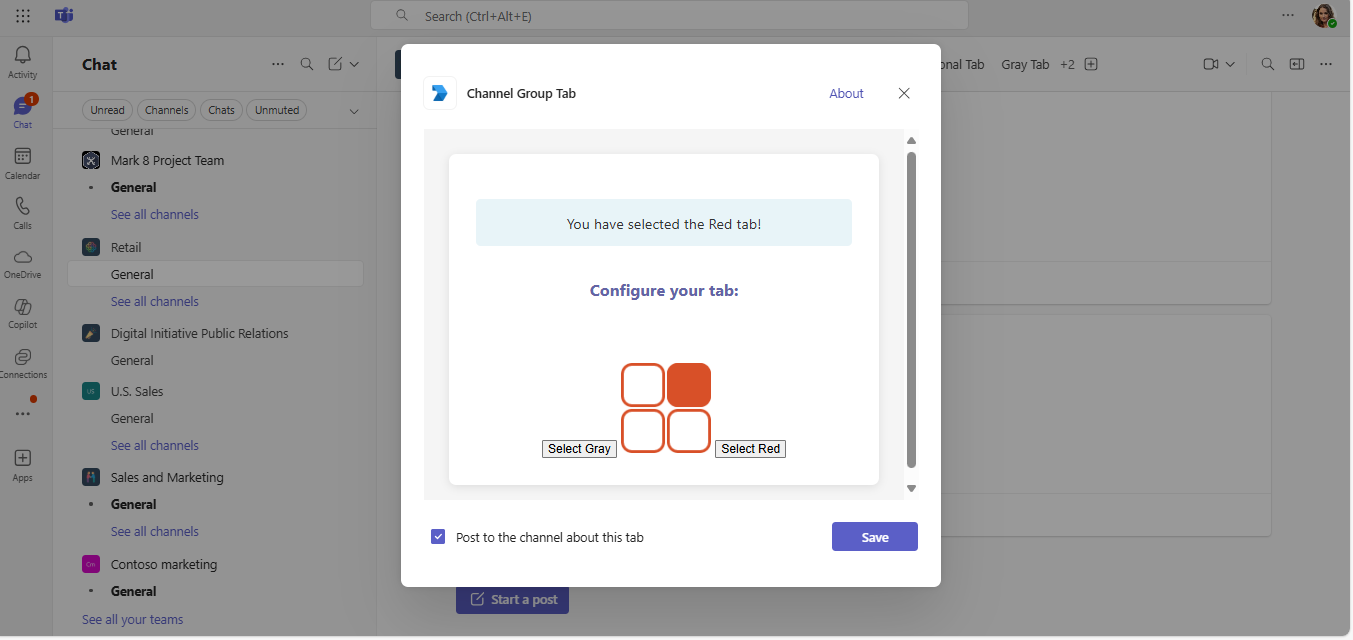The width and height of the screenshot is (1353, 640).
Task: Start a video meeting camera icon
Action: coord(1211,64)
